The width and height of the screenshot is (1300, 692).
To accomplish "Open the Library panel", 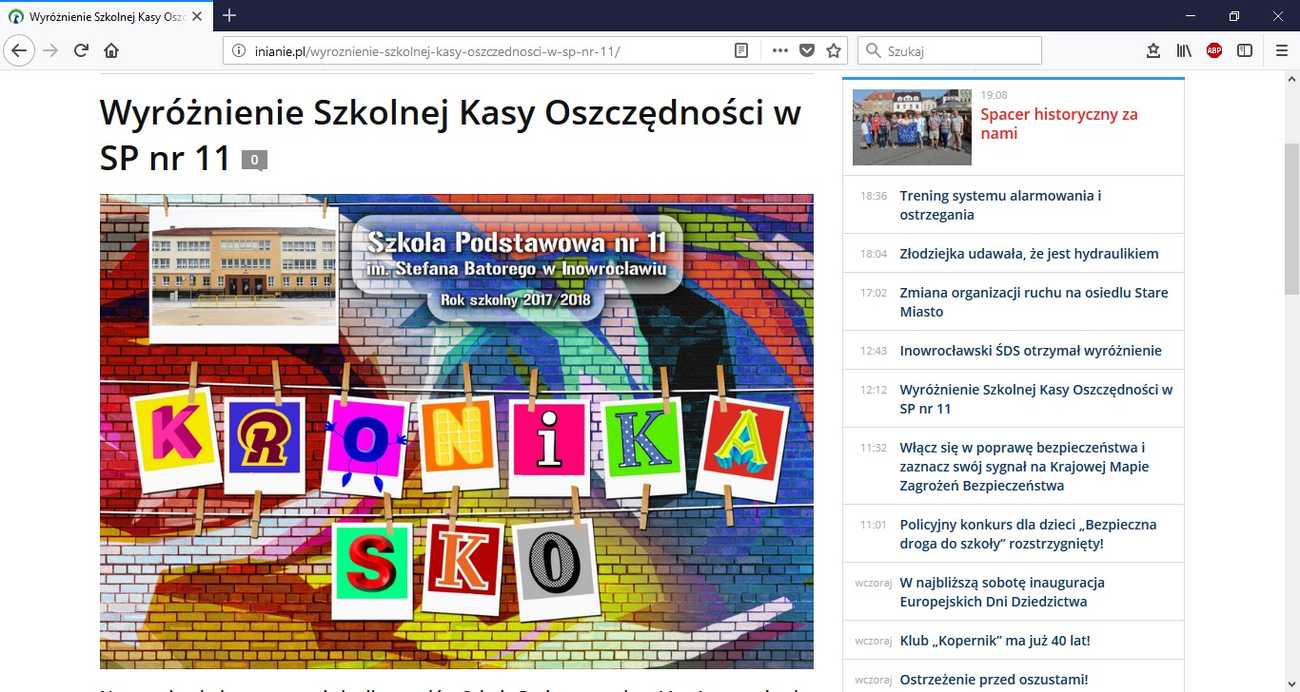I will point(1184,50).
